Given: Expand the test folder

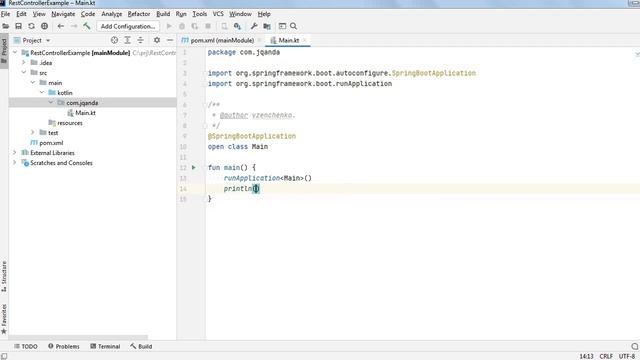Looking at the screenshot, I should (x=33, y=133).
